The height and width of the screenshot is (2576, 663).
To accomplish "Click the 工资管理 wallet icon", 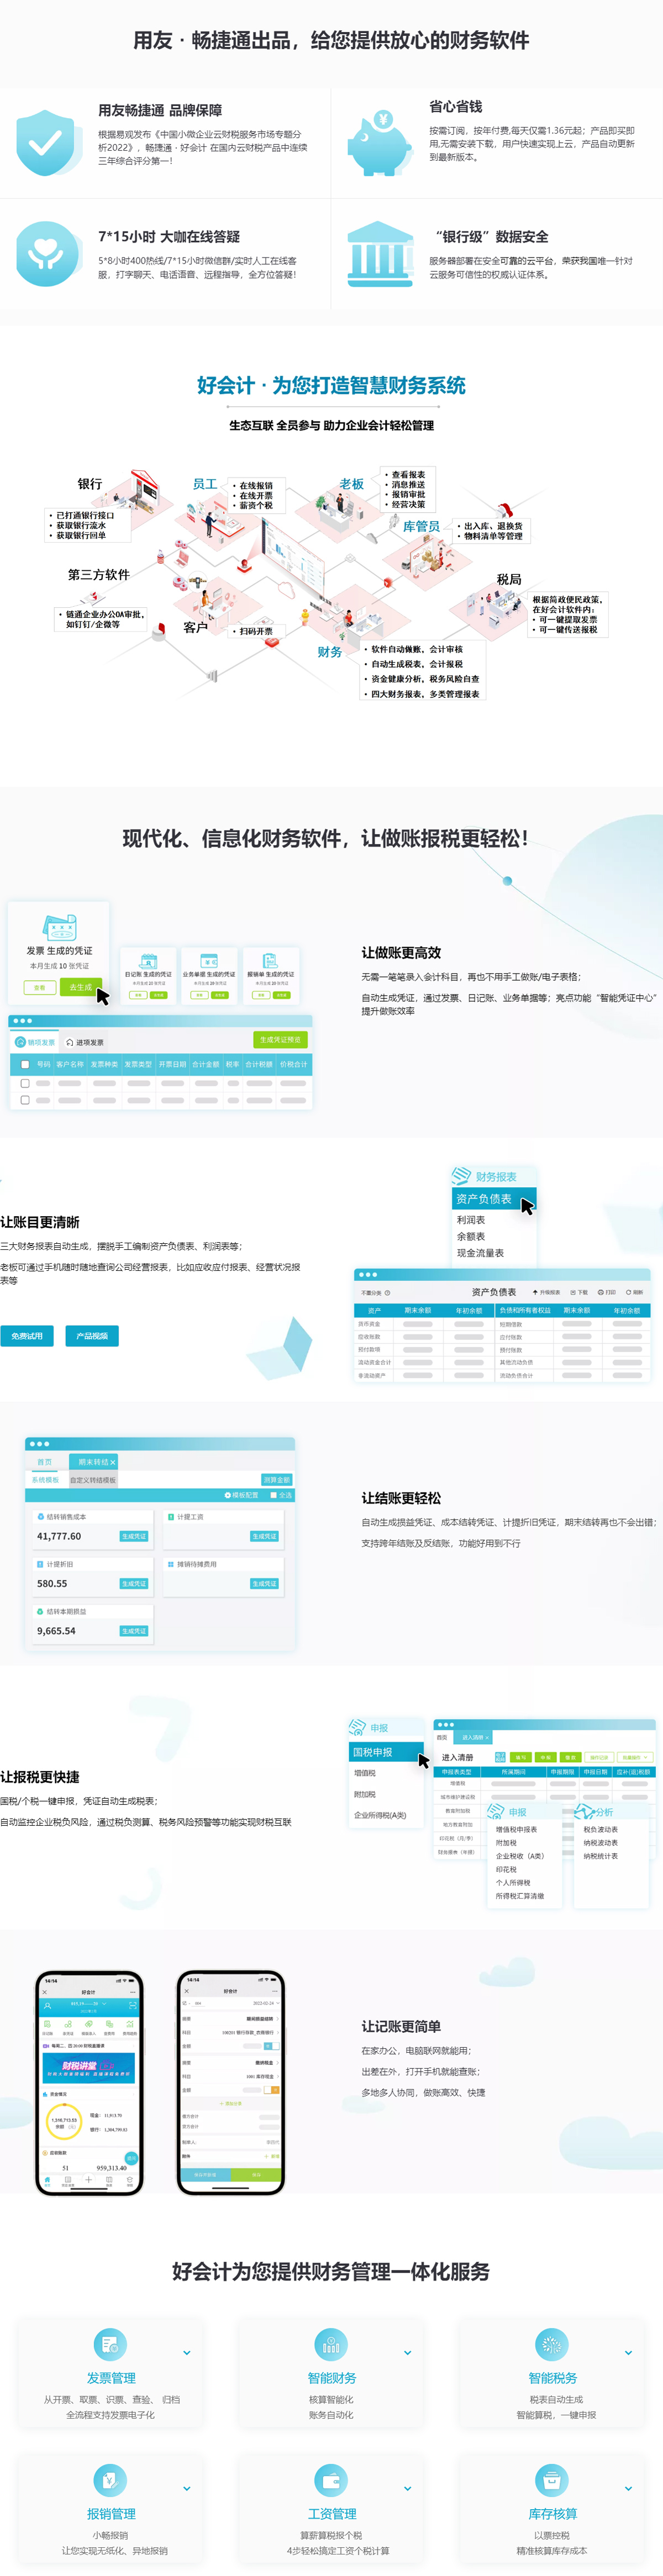I will 331,2480.
